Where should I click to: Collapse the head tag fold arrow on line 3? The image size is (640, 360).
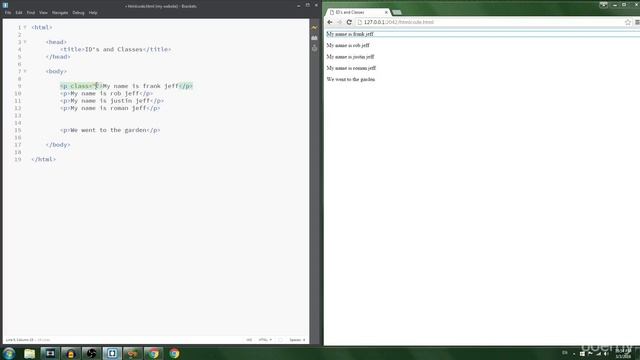[x=25, y=42]
